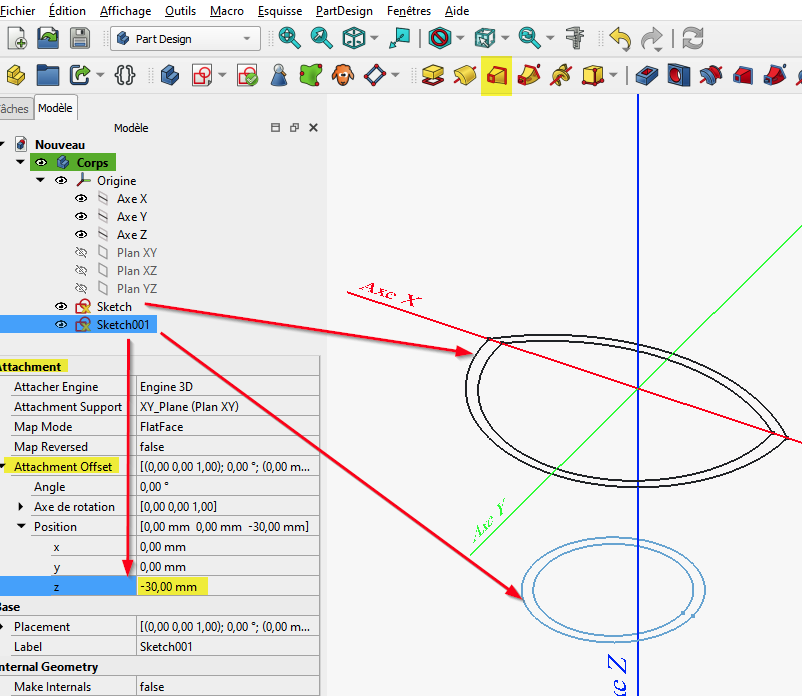
Task: Select the highlighted Additive Loft tool
Action: [x=496, y=76]
